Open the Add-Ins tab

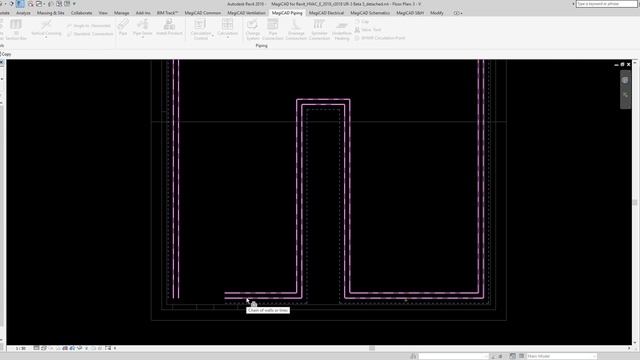coord(143,13)
